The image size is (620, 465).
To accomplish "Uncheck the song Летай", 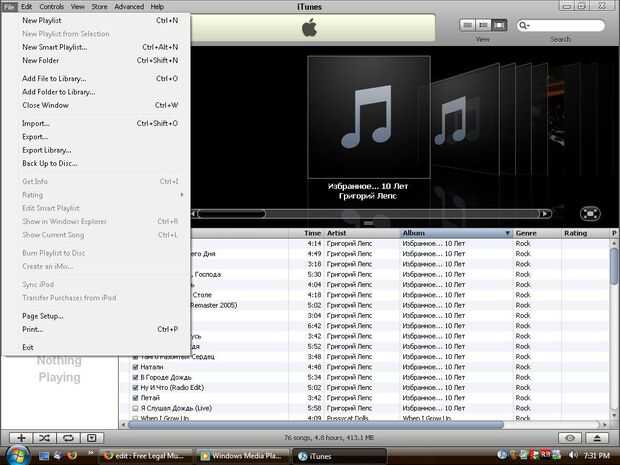I will click(x=135, y=398).
